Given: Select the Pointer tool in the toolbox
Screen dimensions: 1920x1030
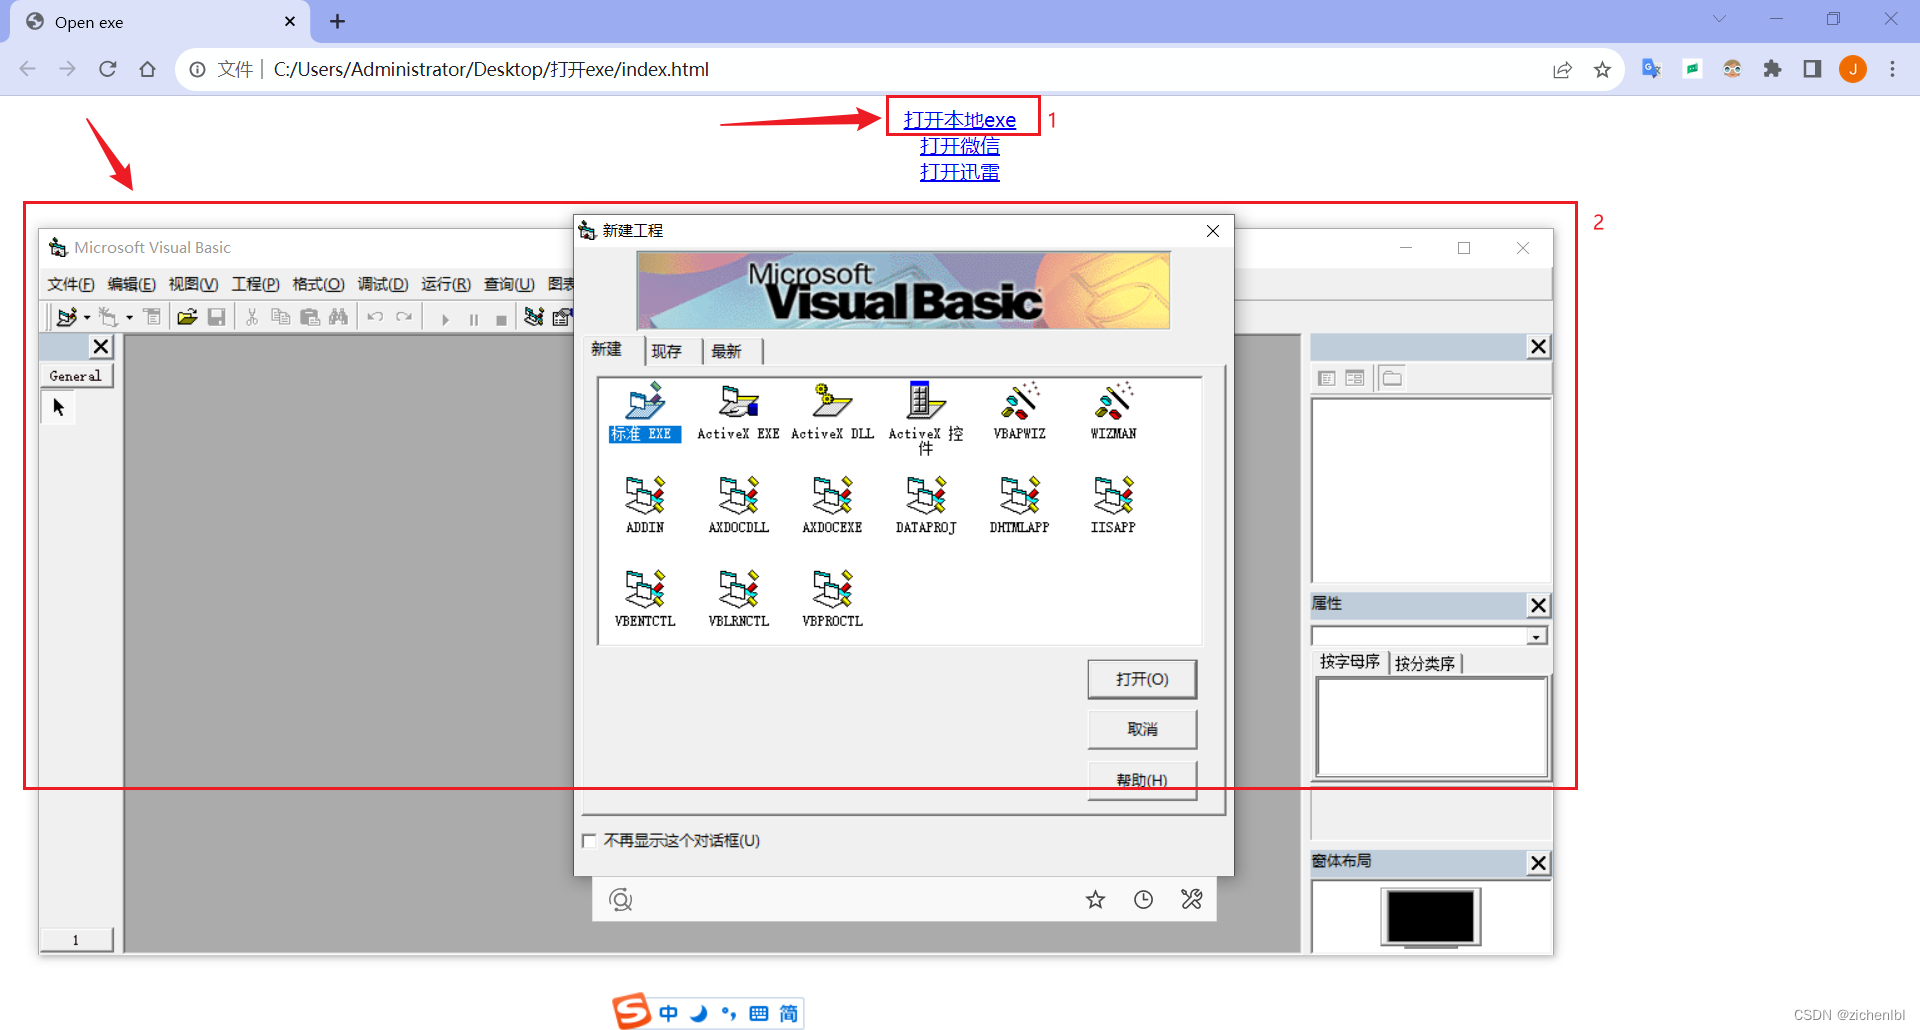Looking at the screenshot, I should 58,407.
